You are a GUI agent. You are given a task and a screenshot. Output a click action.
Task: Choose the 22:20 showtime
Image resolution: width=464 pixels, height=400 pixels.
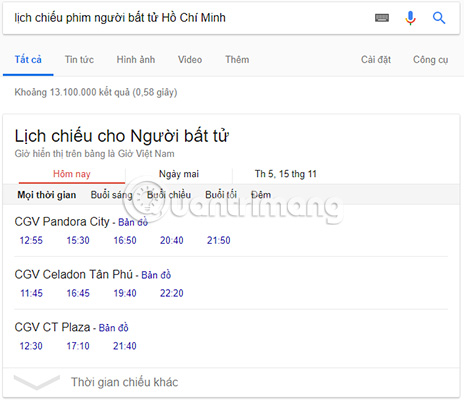(172, 293)
